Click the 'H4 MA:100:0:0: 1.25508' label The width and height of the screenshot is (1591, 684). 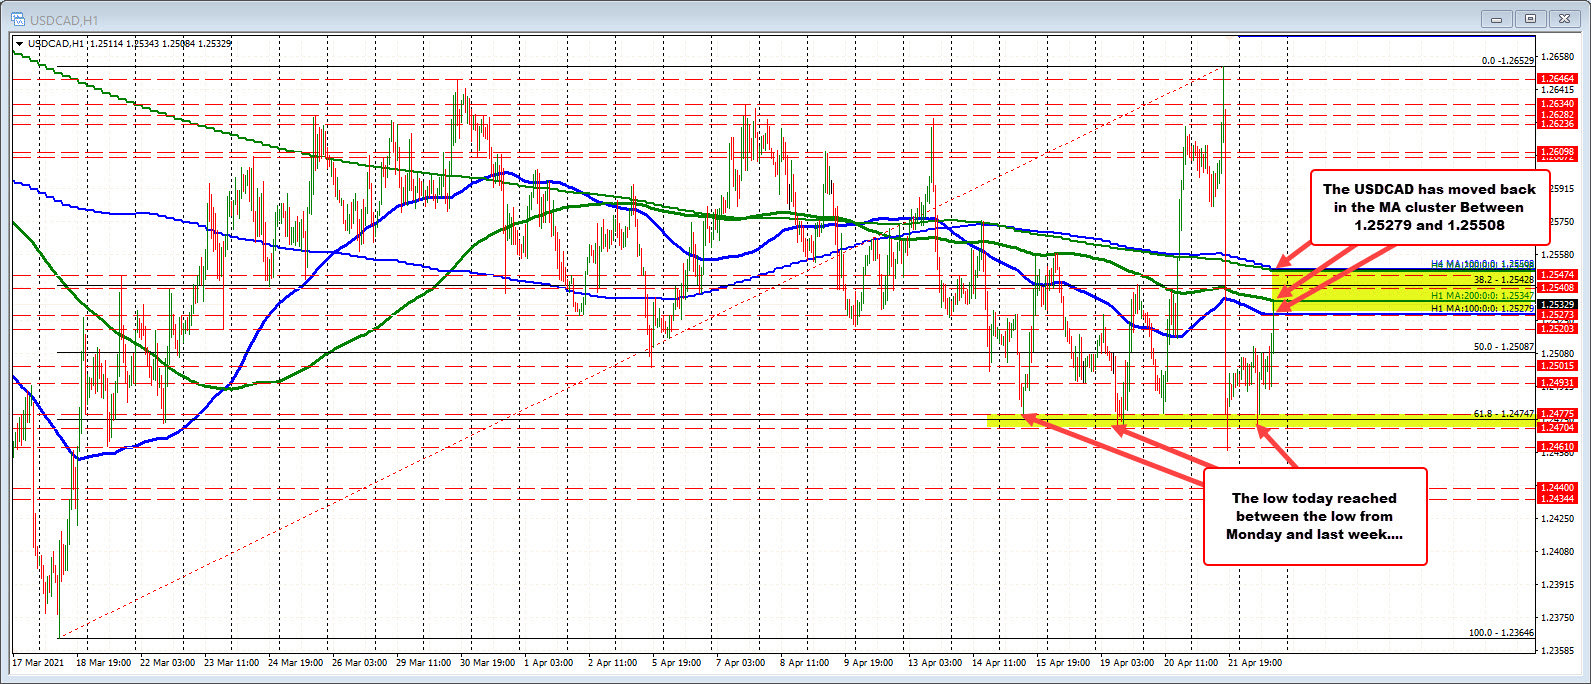(x=1482, y=264)
